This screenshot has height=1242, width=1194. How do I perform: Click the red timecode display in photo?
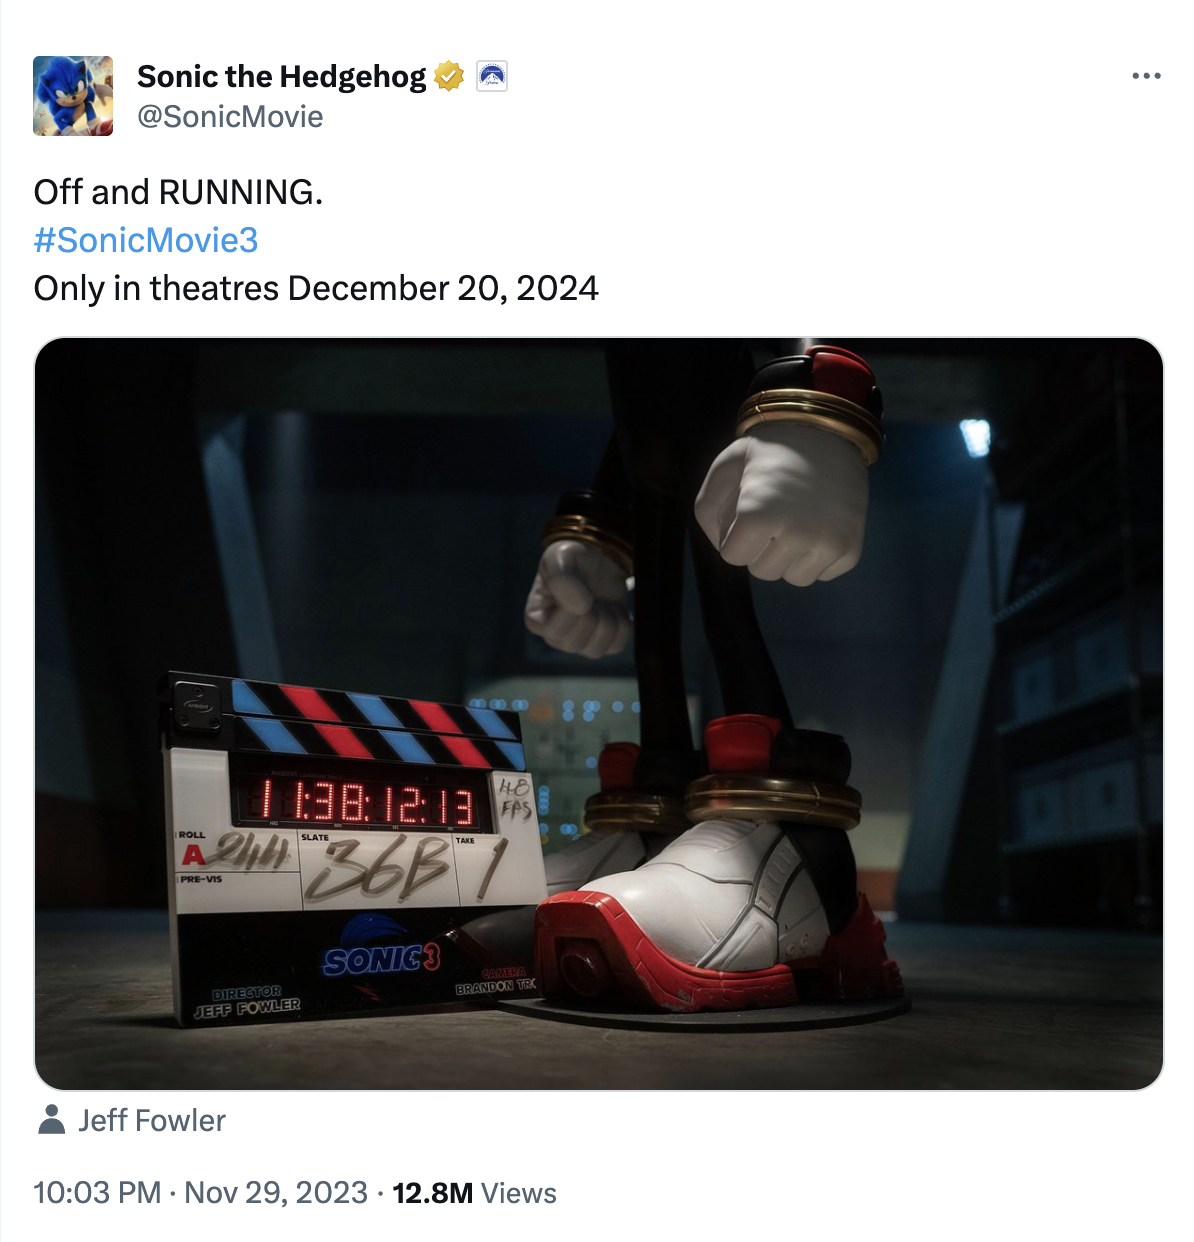click(356, 803)
